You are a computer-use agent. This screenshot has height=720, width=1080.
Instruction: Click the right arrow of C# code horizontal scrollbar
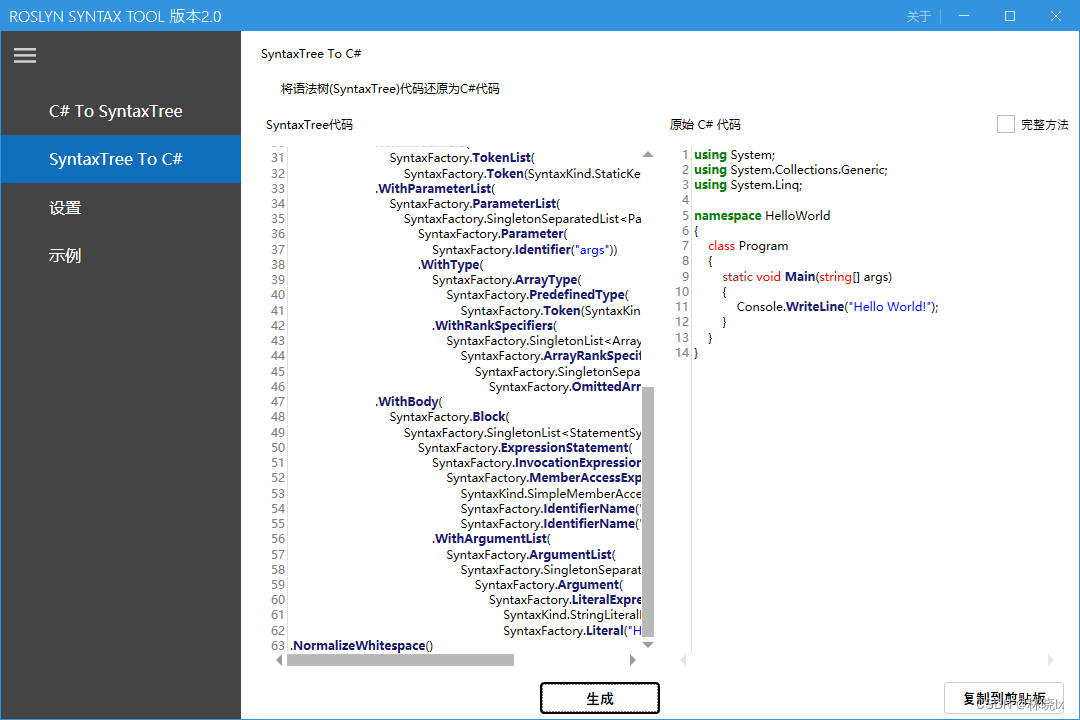point(1050,660)
